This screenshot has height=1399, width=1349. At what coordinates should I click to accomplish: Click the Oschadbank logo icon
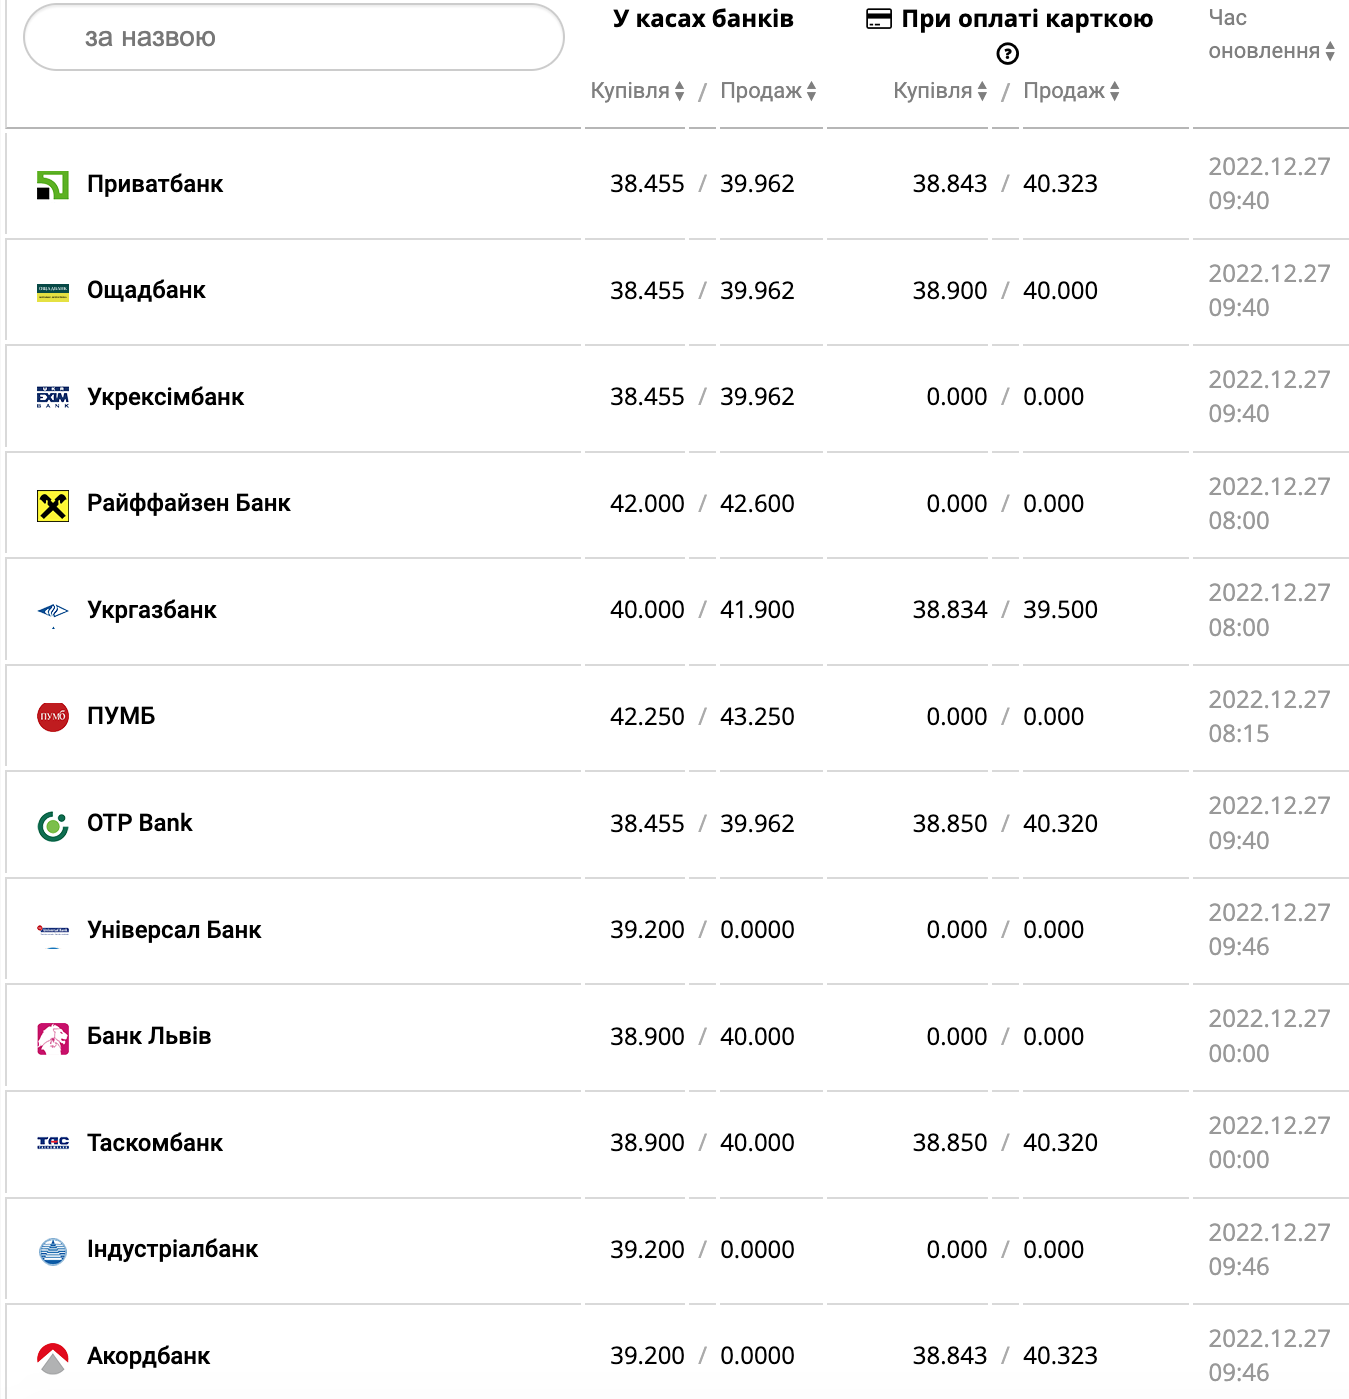point(52,292)
